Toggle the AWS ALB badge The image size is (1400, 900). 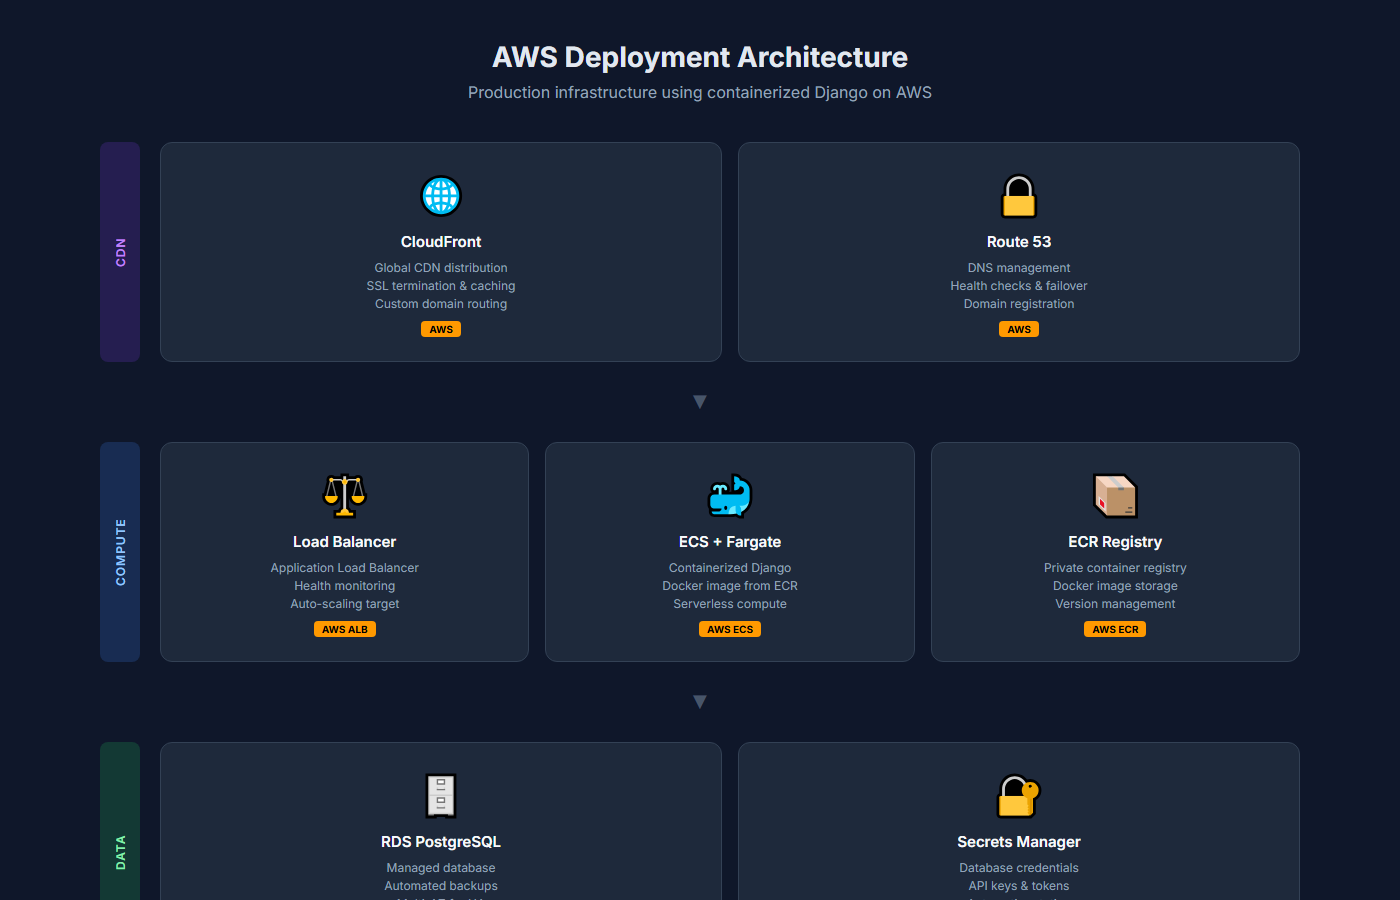point(344,629)
